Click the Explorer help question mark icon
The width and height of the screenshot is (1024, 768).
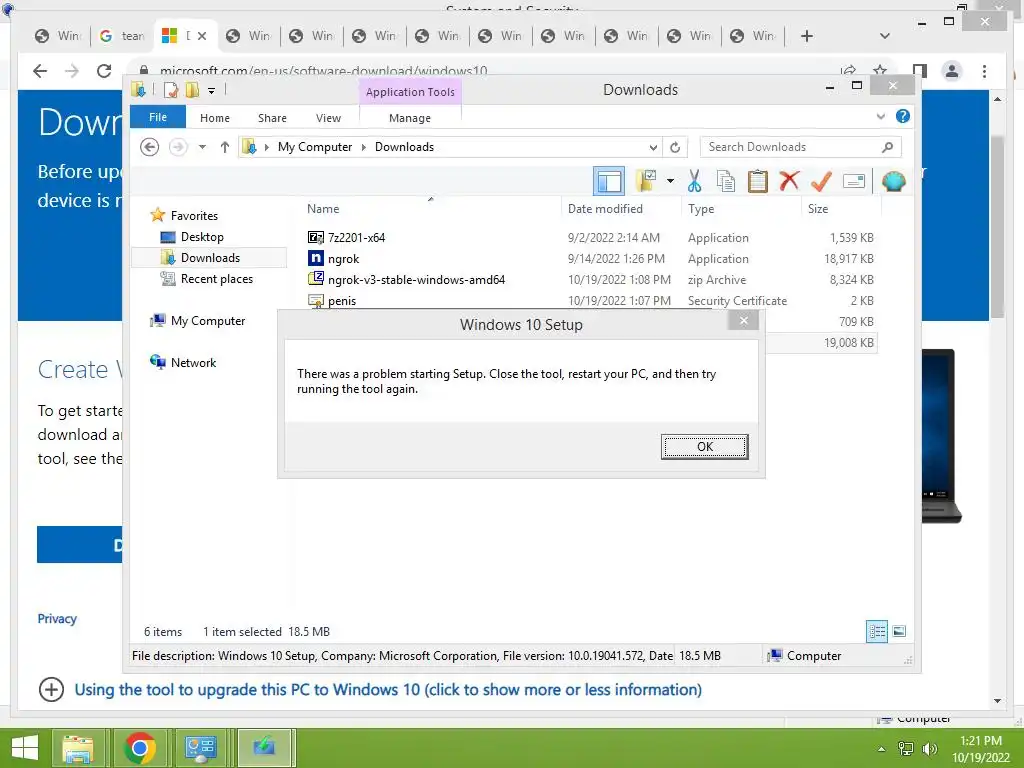pyautogui.click(x=903, y=116)
